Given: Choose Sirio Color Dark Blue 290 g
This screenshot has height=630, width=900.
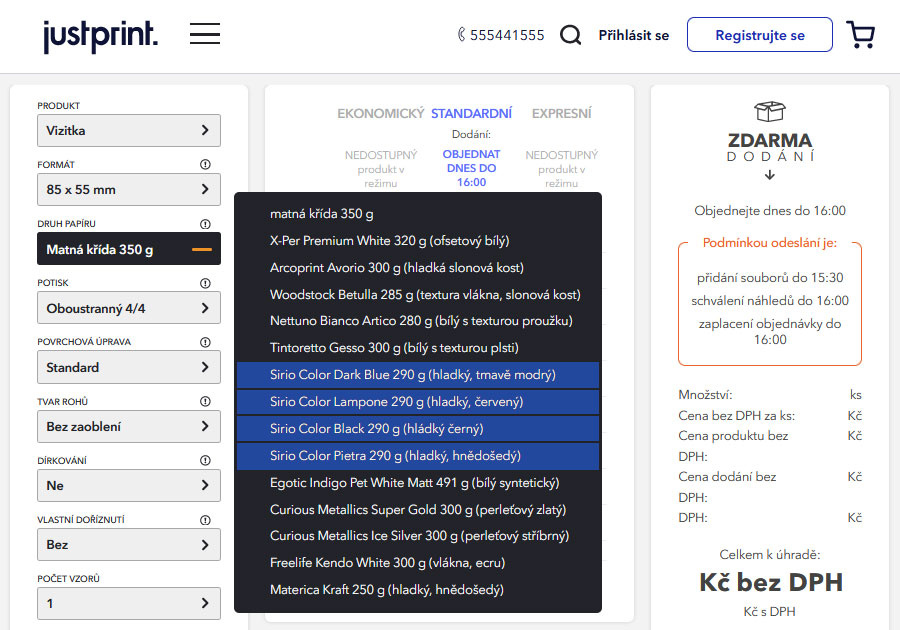Looking at the screenshot, I should click(418, 375).
